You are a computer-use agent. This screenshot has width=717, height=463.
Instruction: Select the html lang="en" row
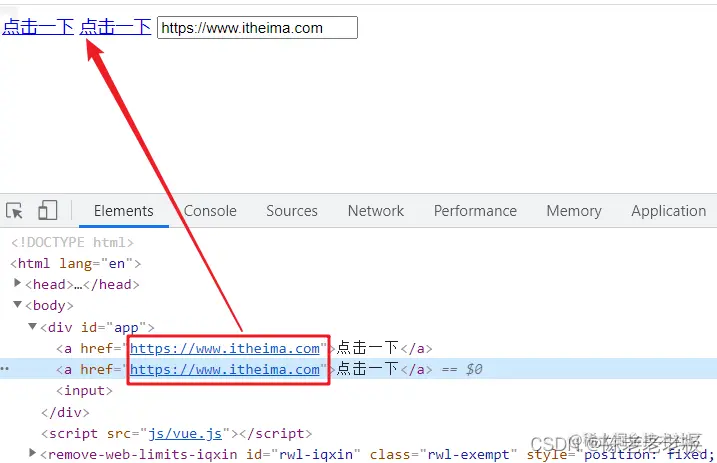coord(75,264)
